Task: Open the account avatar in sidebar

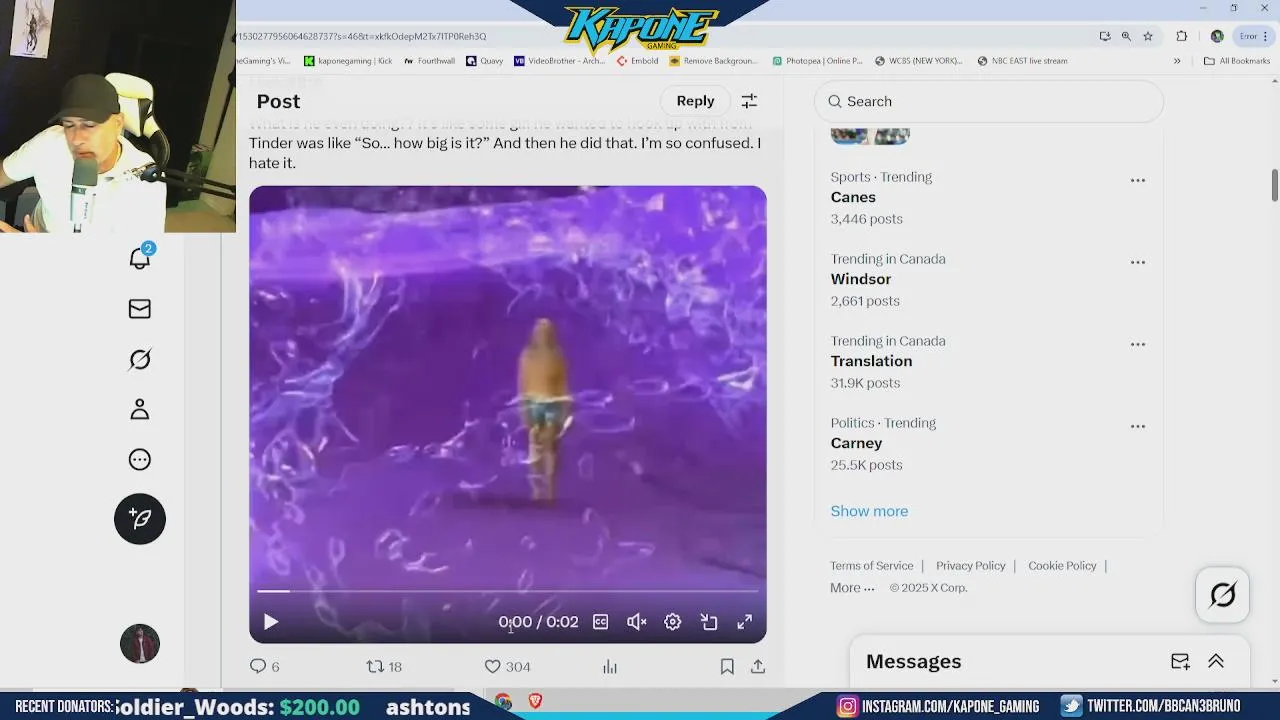Action: click(140, 644)
